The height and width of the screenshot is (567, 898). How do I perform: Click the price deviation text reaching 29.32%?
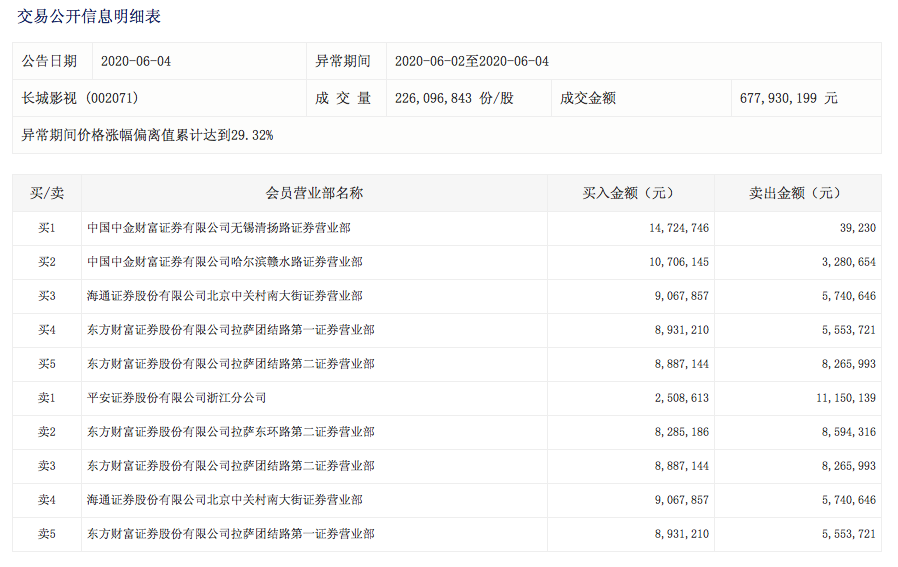pos(147,135)
